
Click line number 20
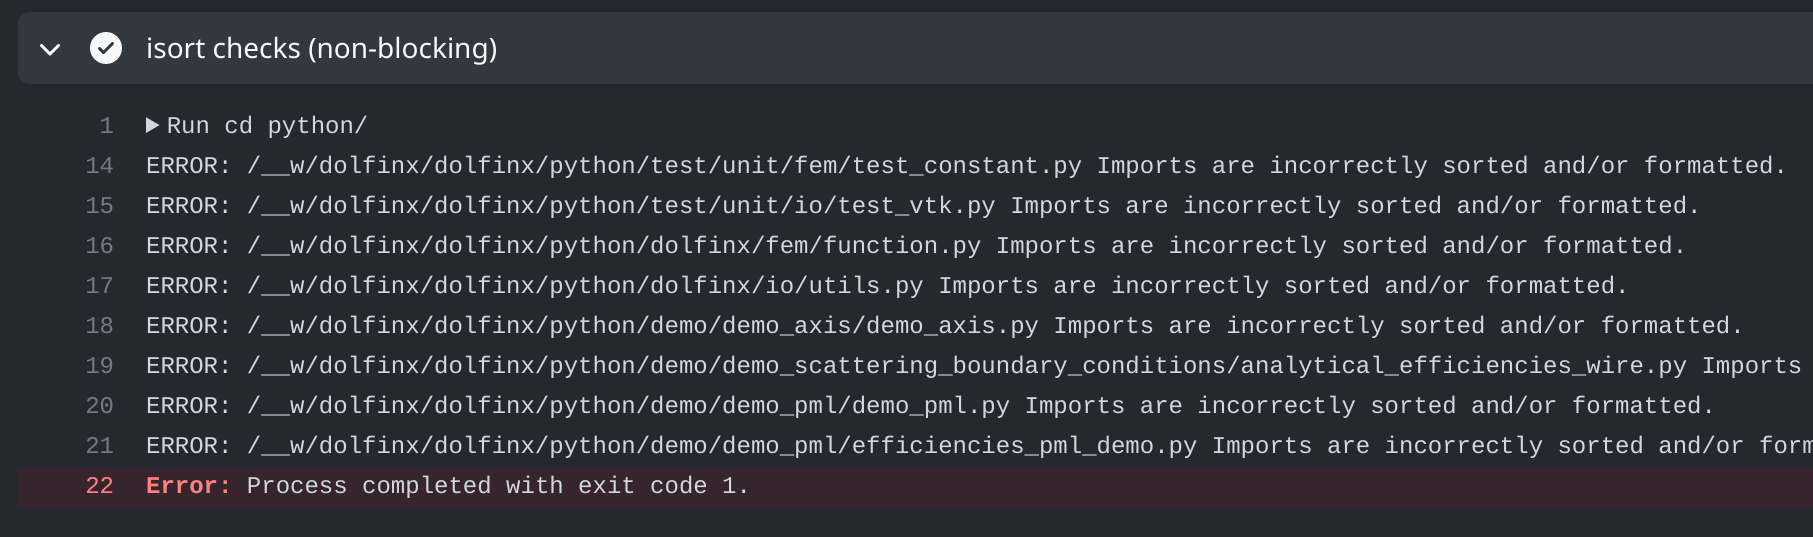[x=99, y=406]
